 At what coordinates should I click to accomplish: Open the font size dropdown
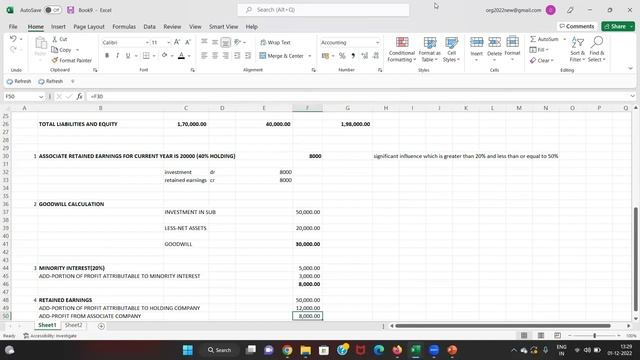click(168, 42)
